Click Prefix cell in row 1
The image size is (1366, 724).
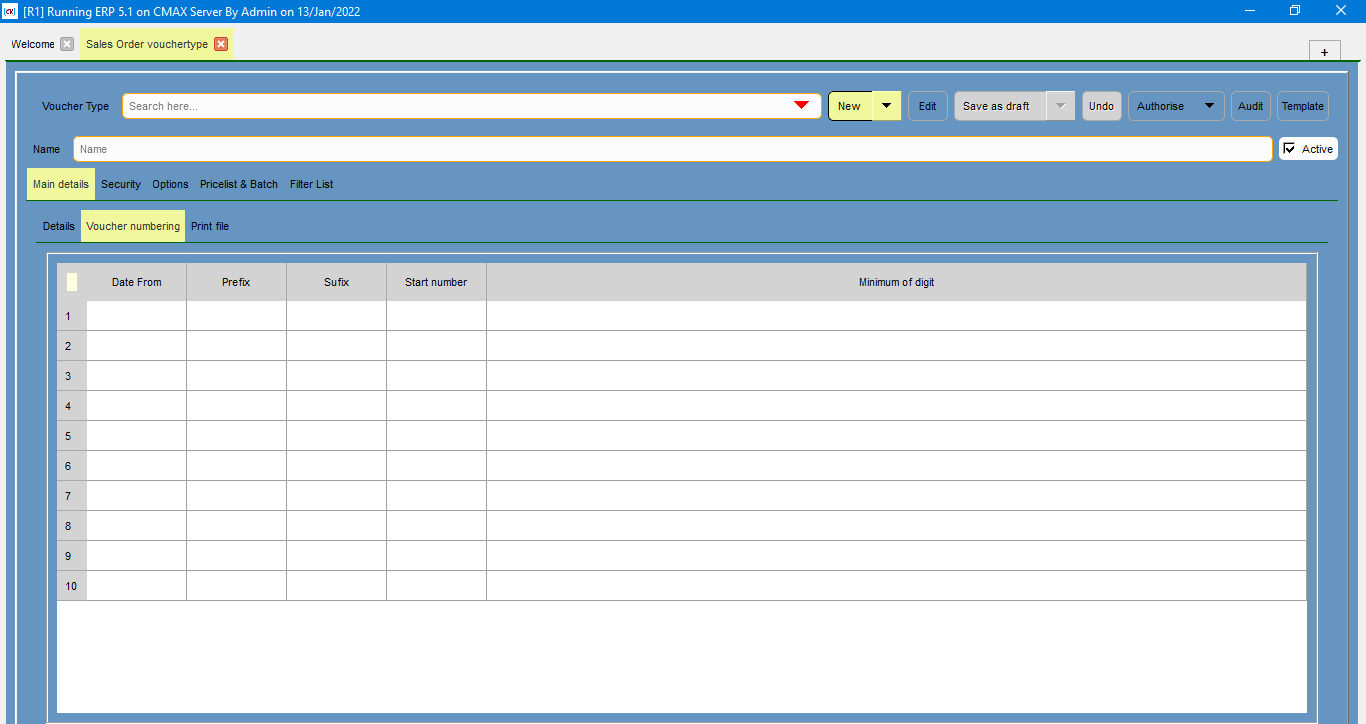point(236,316)
